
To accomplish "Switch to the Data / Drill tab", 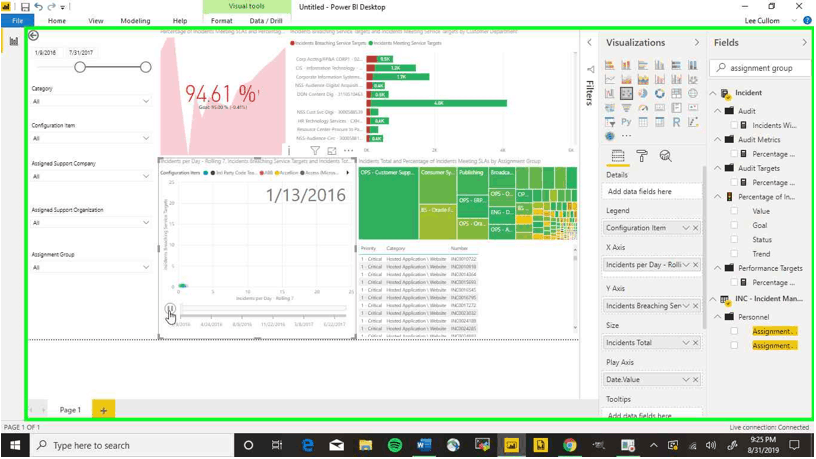I will click(x=266, y=20).
